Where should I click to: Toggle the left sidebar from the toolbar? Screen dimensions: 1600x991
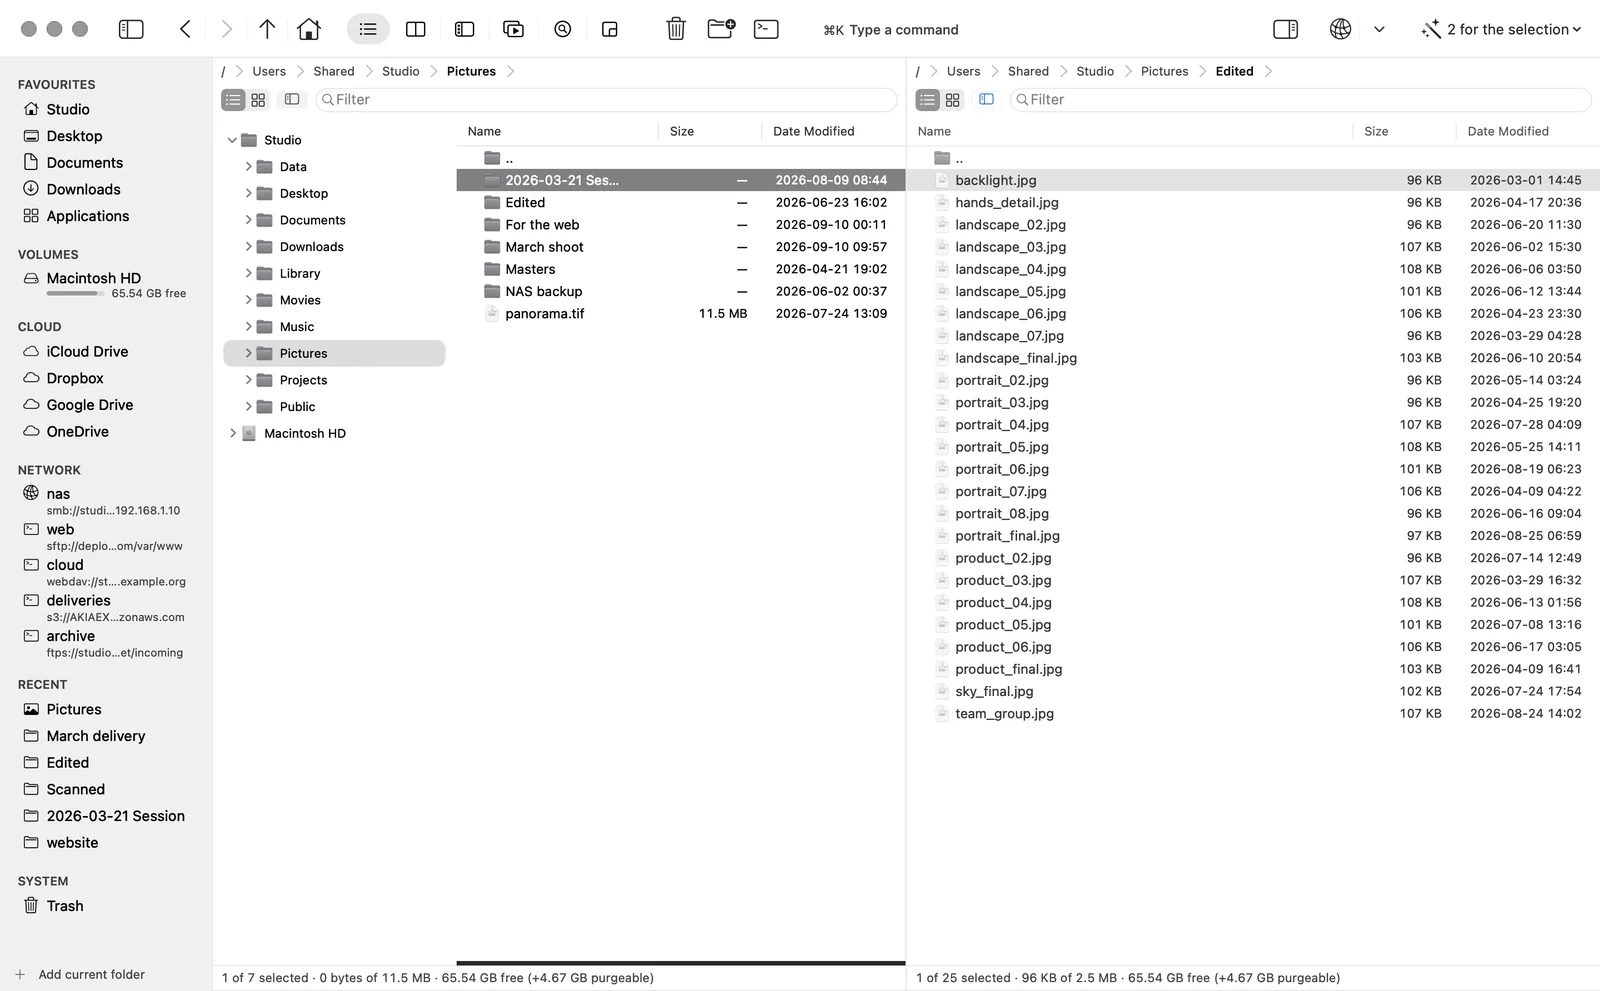[131, 29]
